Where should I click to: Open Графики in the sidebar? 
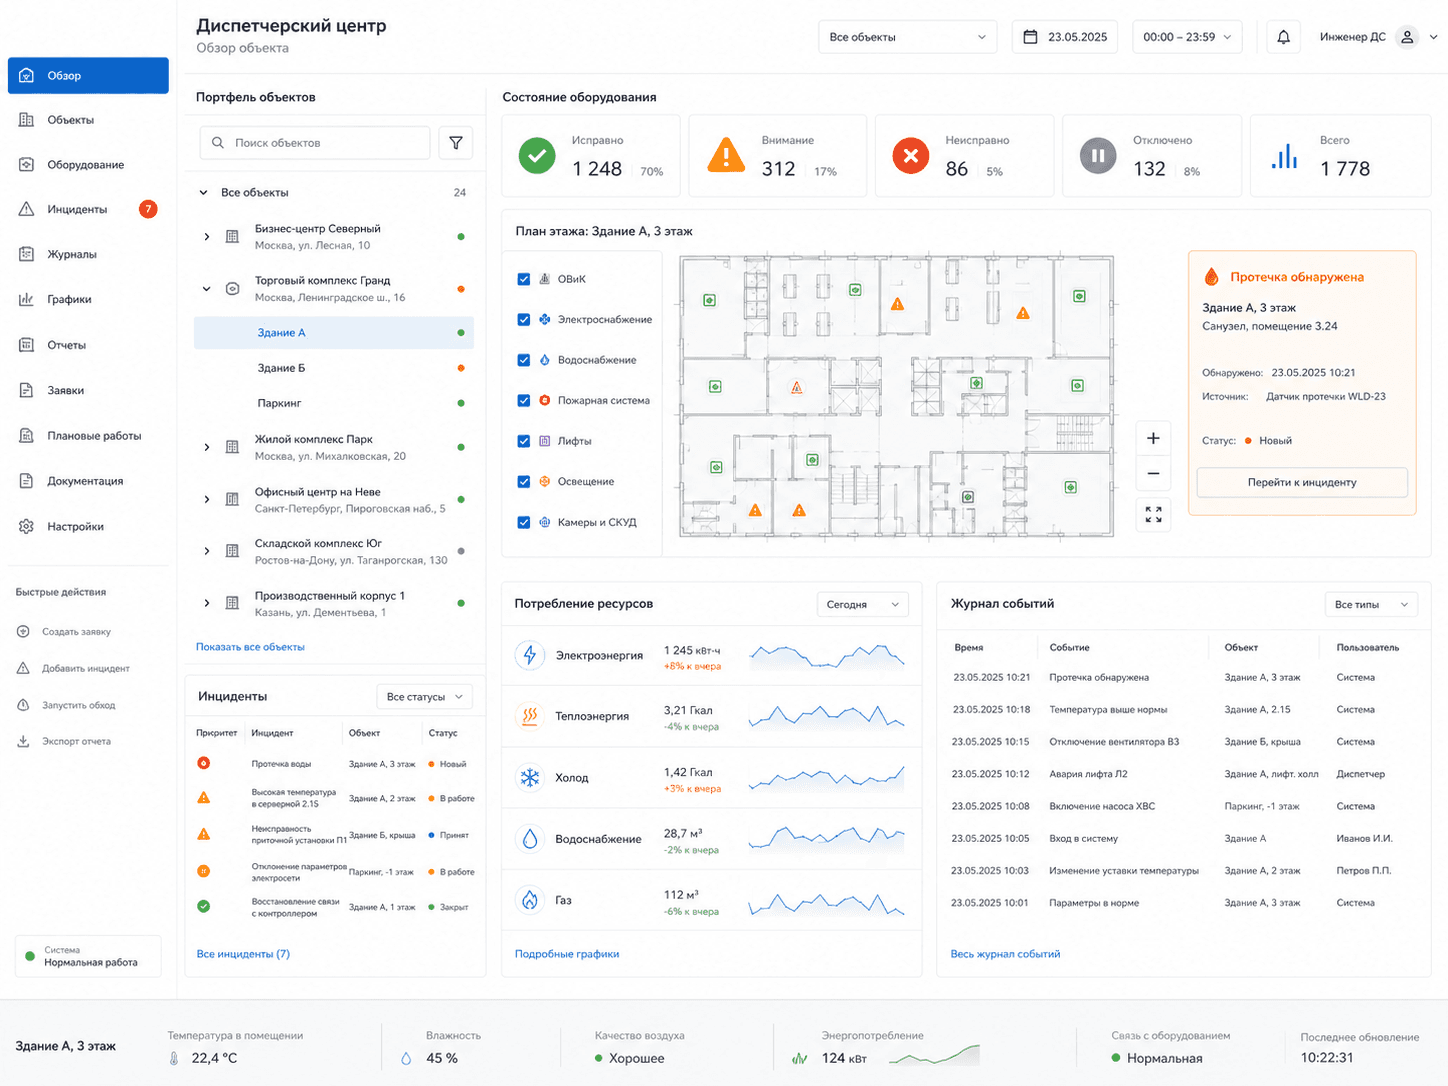coord(88,299)
